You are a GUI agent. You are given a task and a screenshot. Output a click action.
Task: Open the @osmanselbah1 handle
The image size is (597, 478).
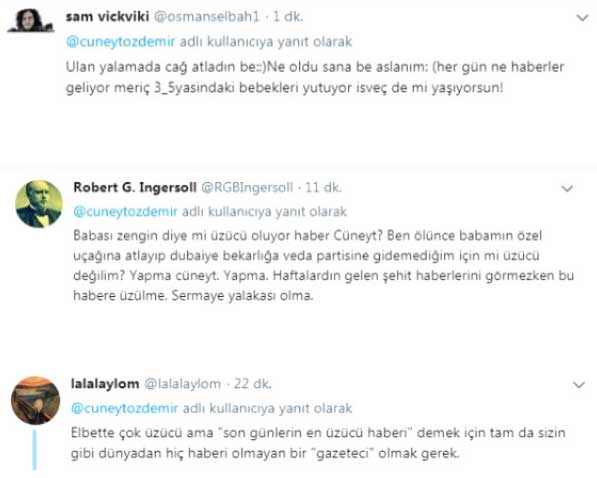tap(206, 17)
